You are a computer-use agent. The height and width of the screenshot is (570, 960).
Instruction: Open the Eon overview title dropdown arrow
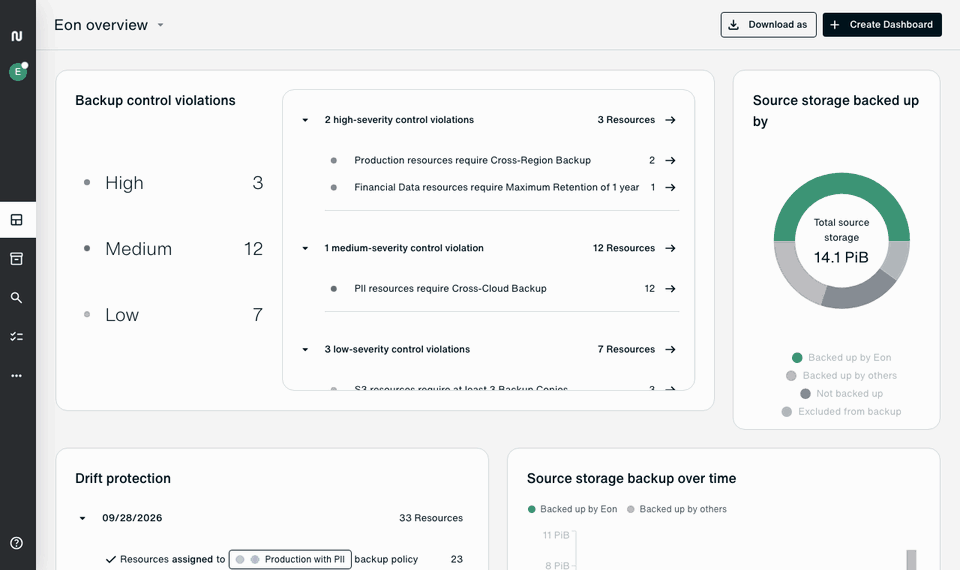(x=160, y=25)
